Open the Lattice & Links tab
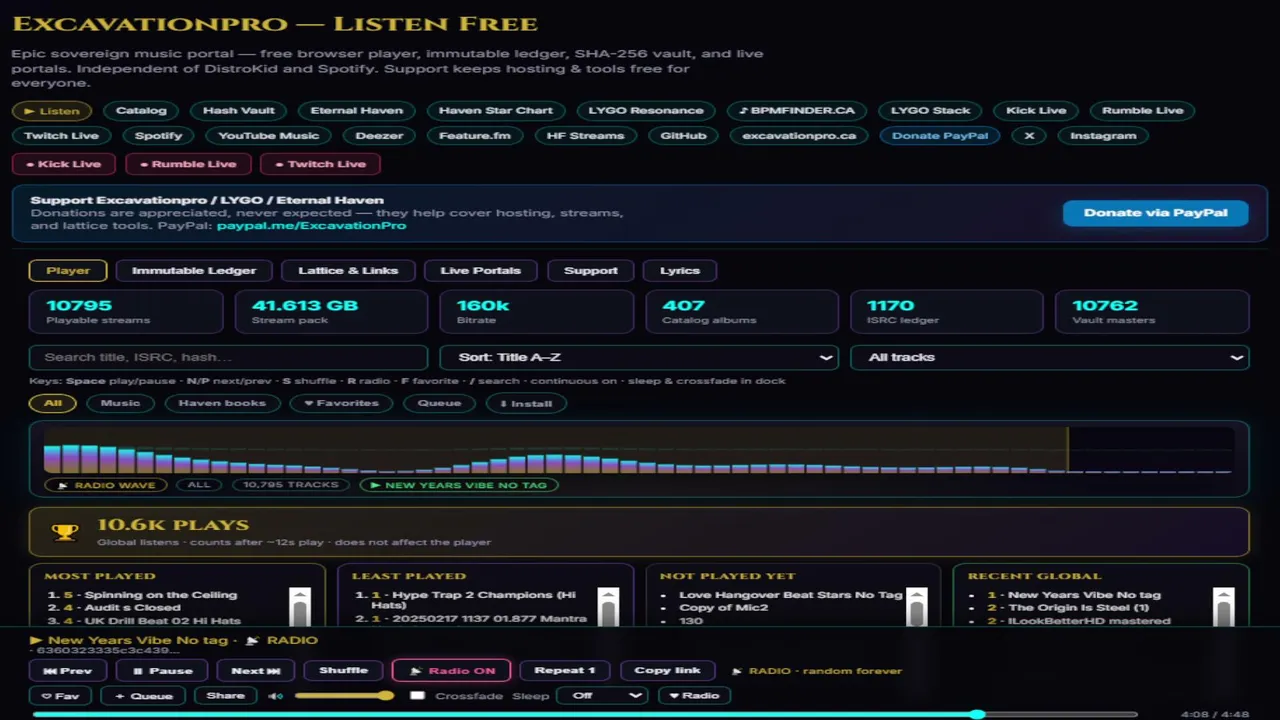The width and height of the screenshot is (1280, 720). coord(348,270)
